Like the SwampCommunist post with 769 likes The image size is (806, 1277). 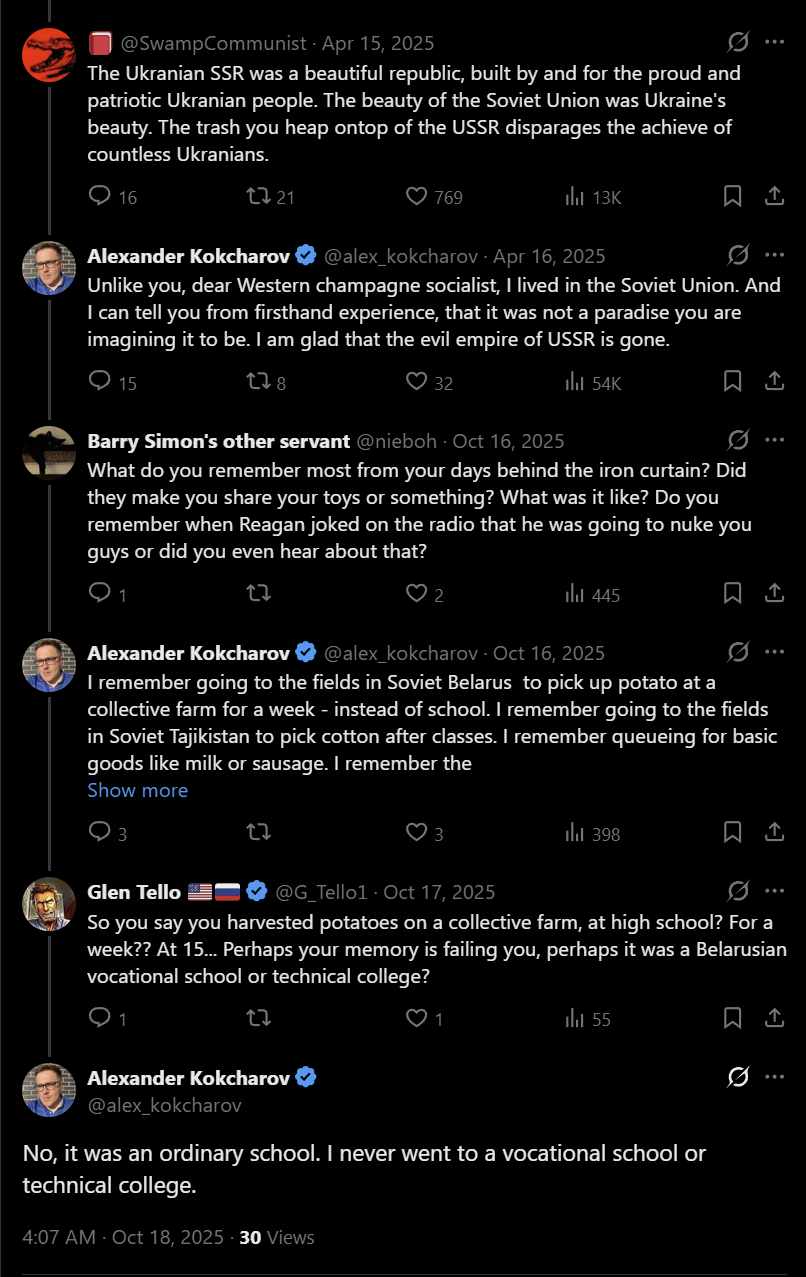(417, 196)
